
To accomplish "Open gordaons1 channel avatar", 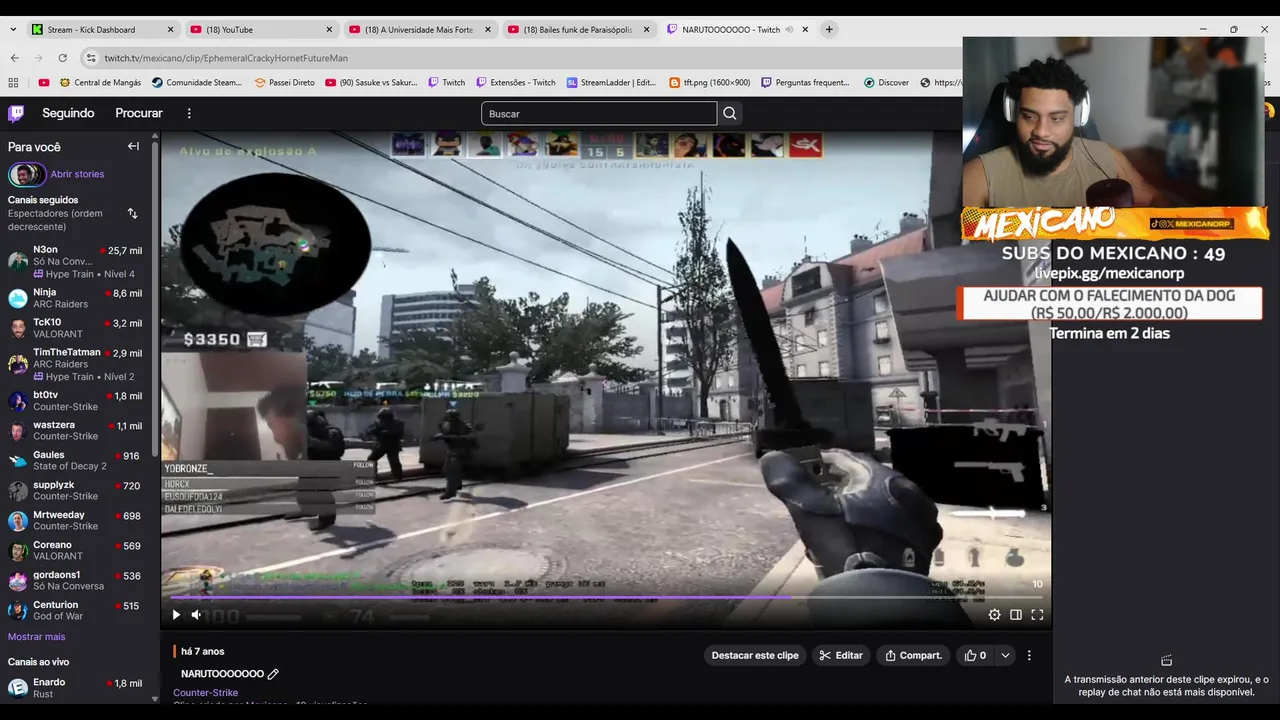I will (18, 581).
